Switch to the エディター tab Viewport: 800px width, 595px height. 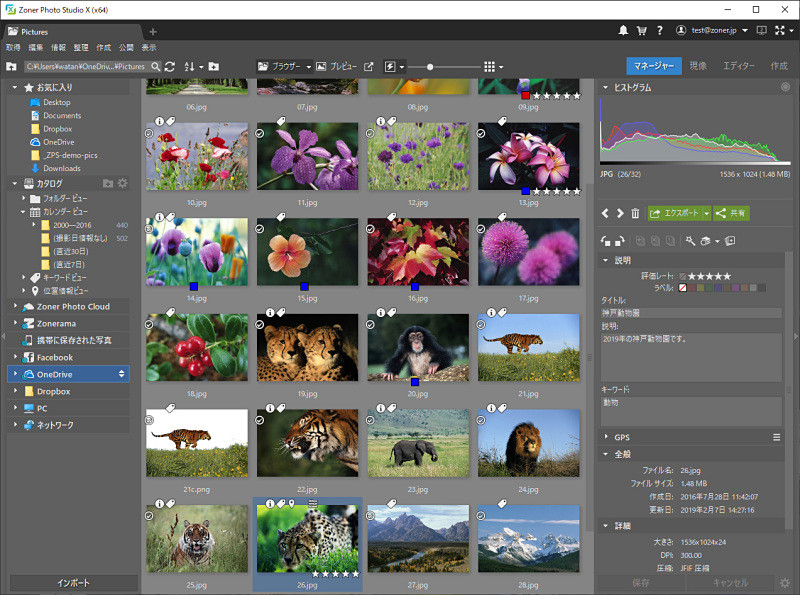coord(738,66)
